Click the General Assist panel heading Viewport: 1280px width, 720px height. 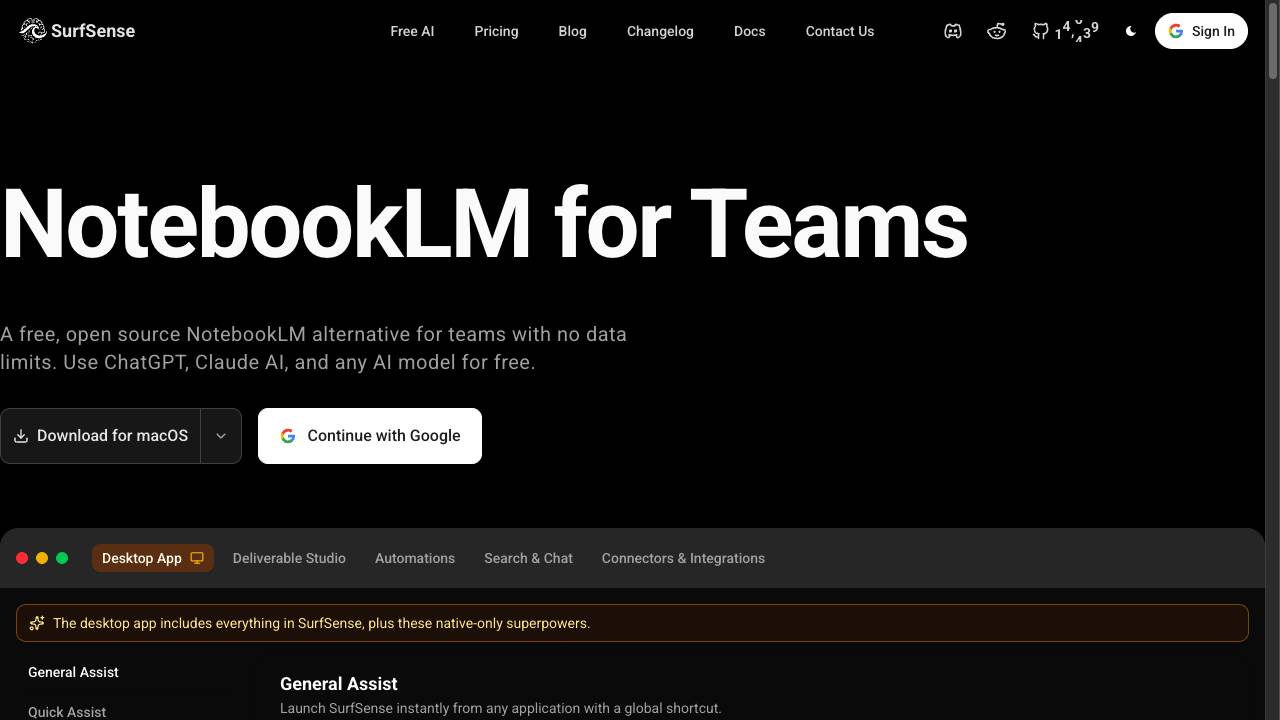(x=339, y=684)
